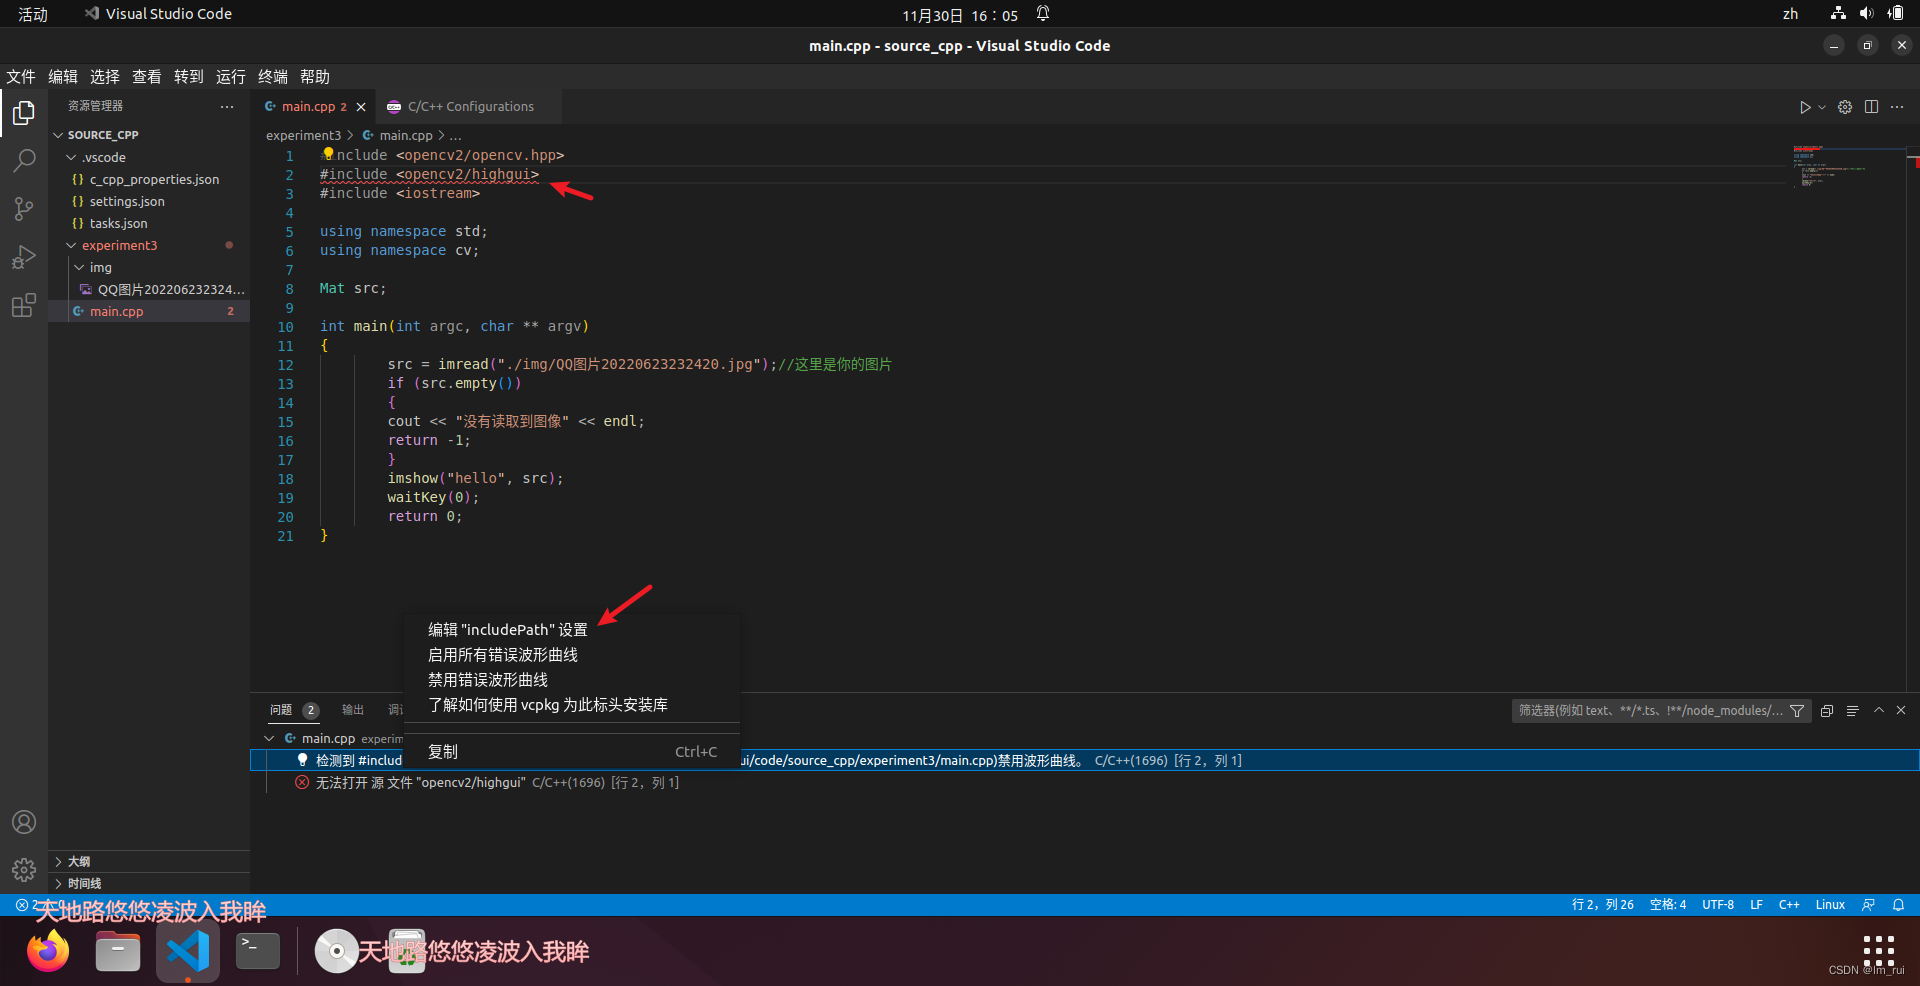Click the light bulb quick fix on line 1
1920x986 pixels.
tap(328, 154)
